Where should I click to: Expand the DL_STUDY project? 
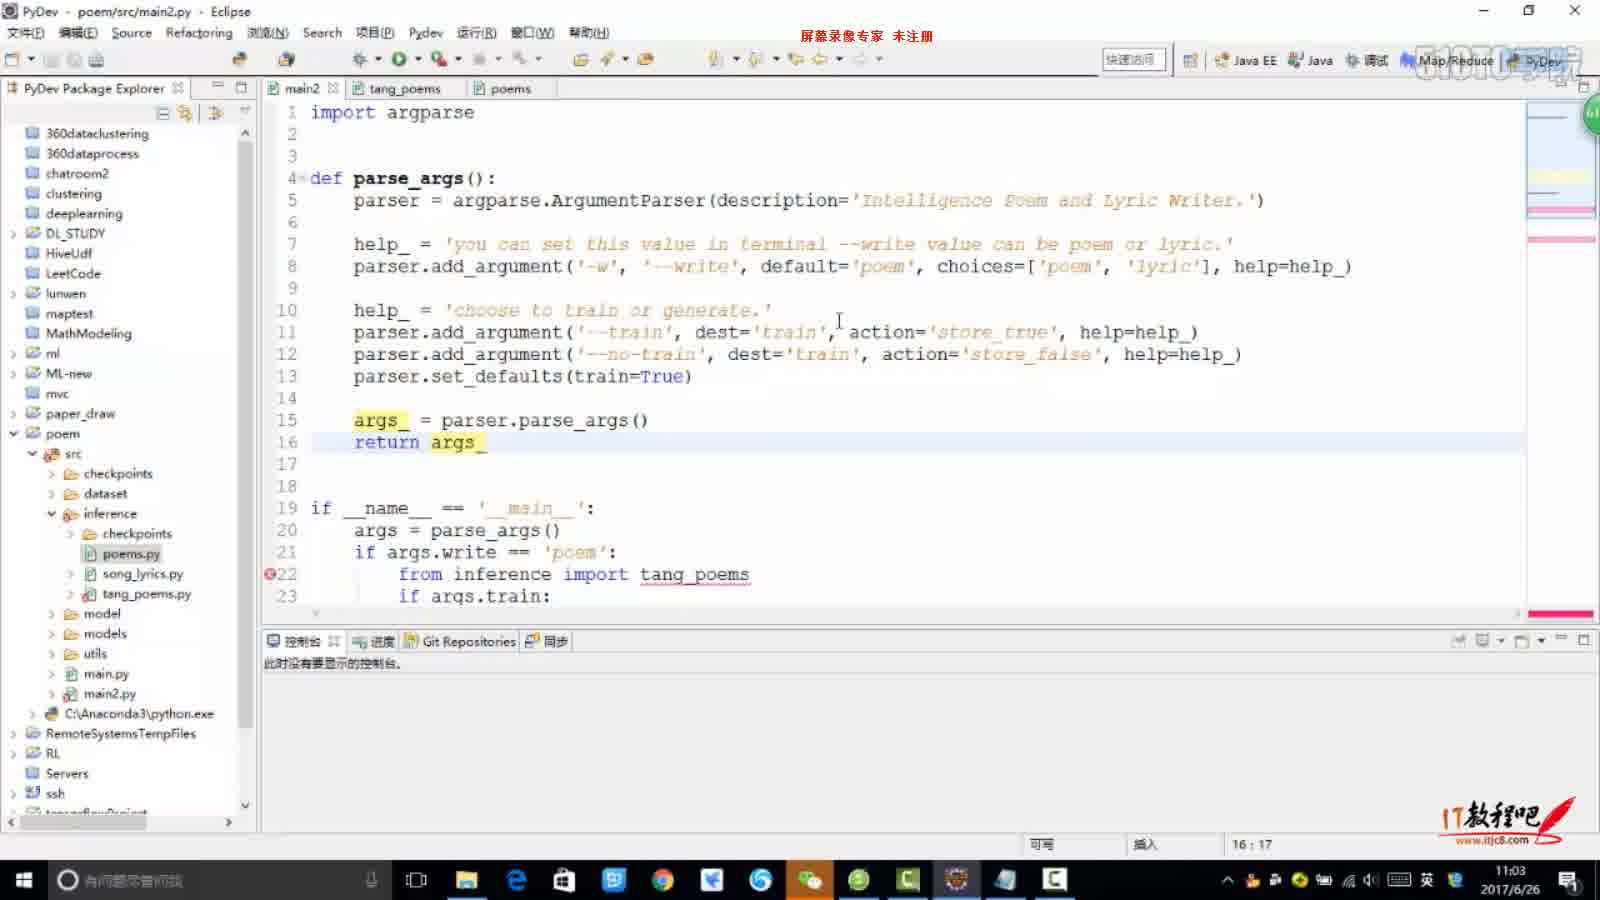14,234
